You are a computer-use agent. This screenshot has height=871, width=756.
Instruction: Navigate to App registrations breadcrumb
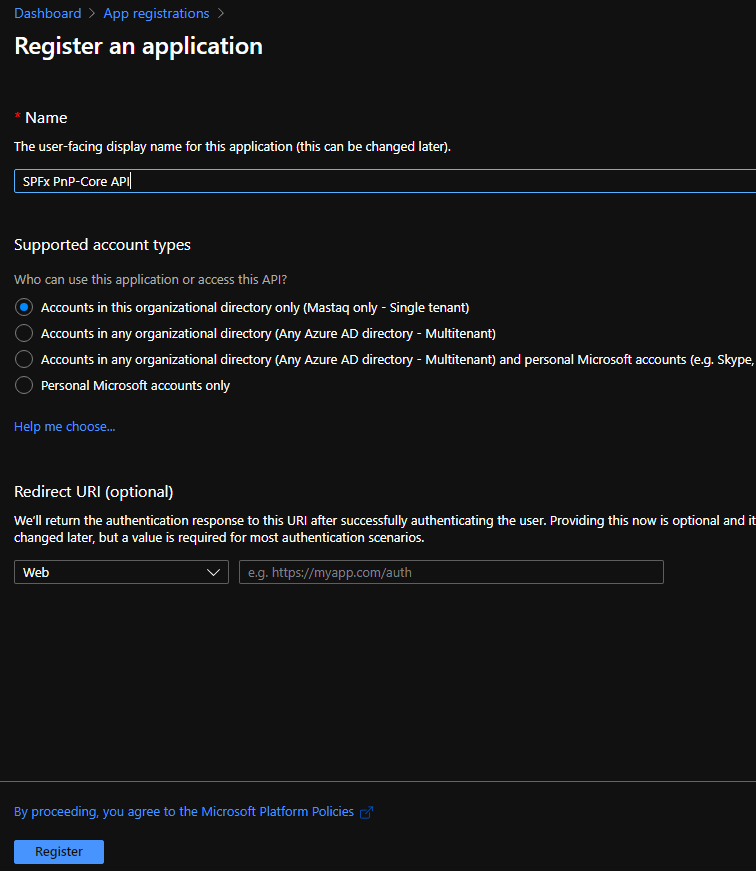[156, 14]
